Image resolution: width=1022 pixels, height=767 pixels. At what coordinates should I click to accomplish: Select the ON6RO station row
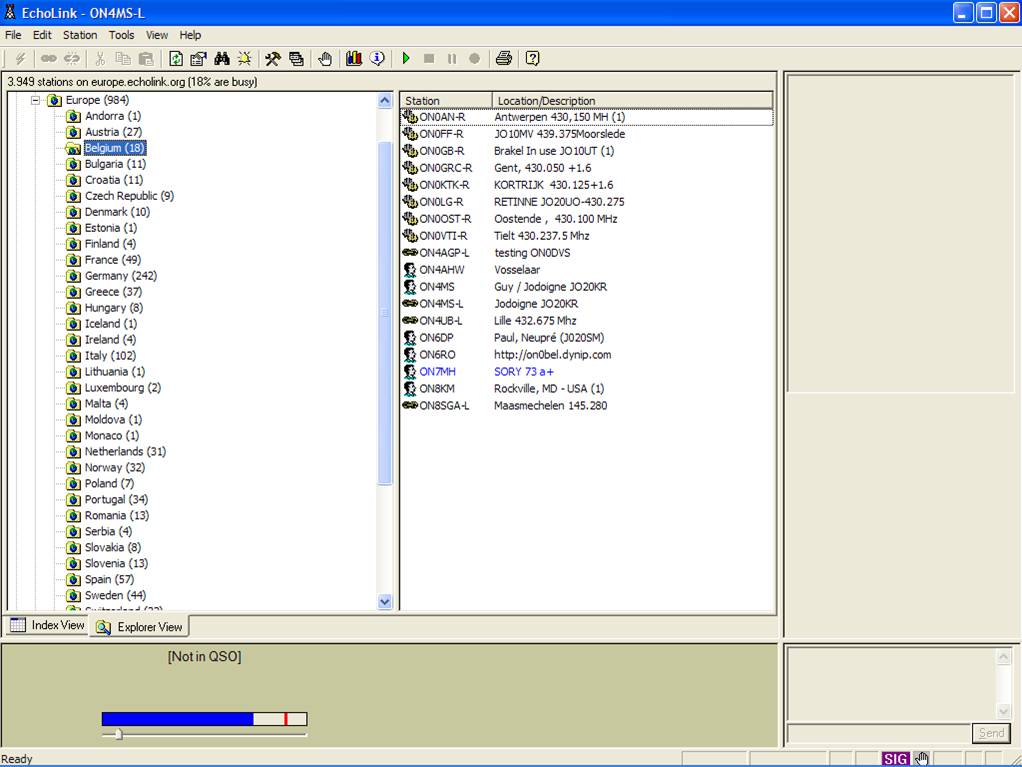(x=587, y=355)
